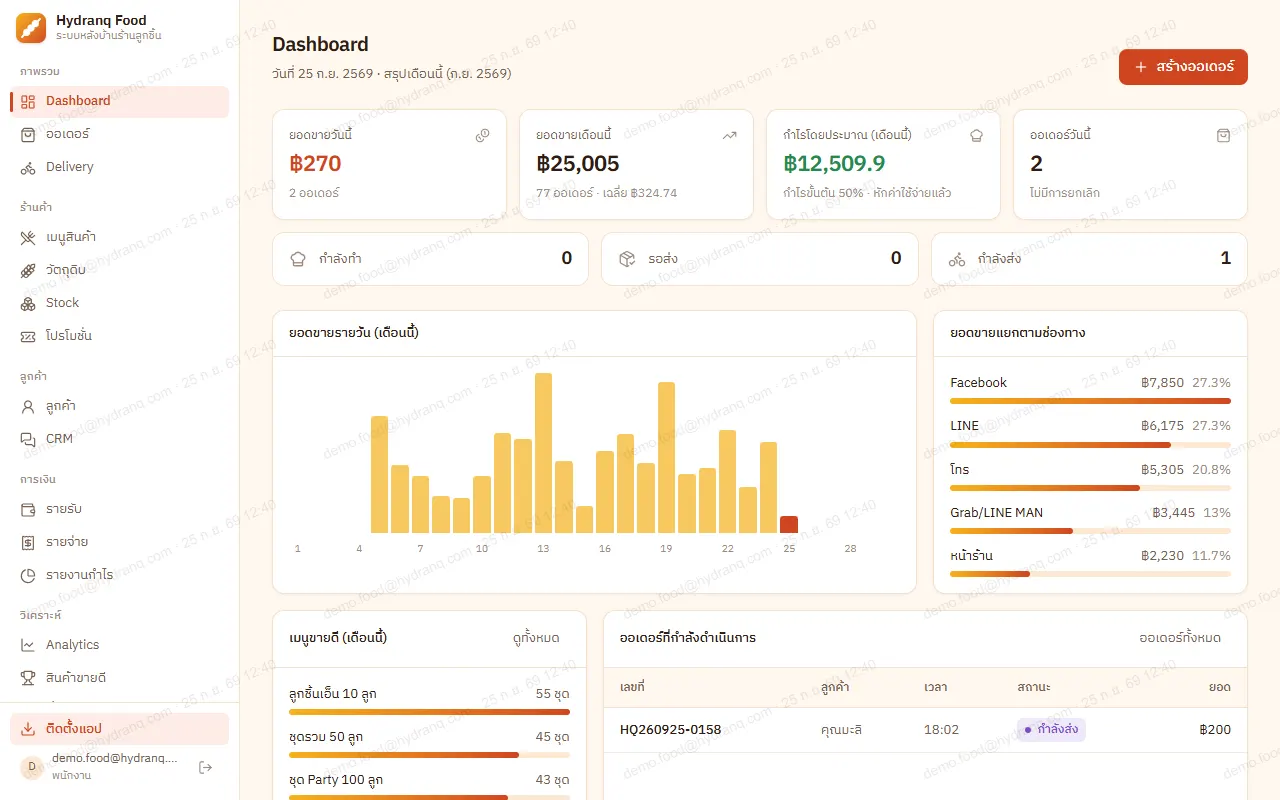Click the tallest bar at day 13
Screen dimensions: 1280x800
543,453
